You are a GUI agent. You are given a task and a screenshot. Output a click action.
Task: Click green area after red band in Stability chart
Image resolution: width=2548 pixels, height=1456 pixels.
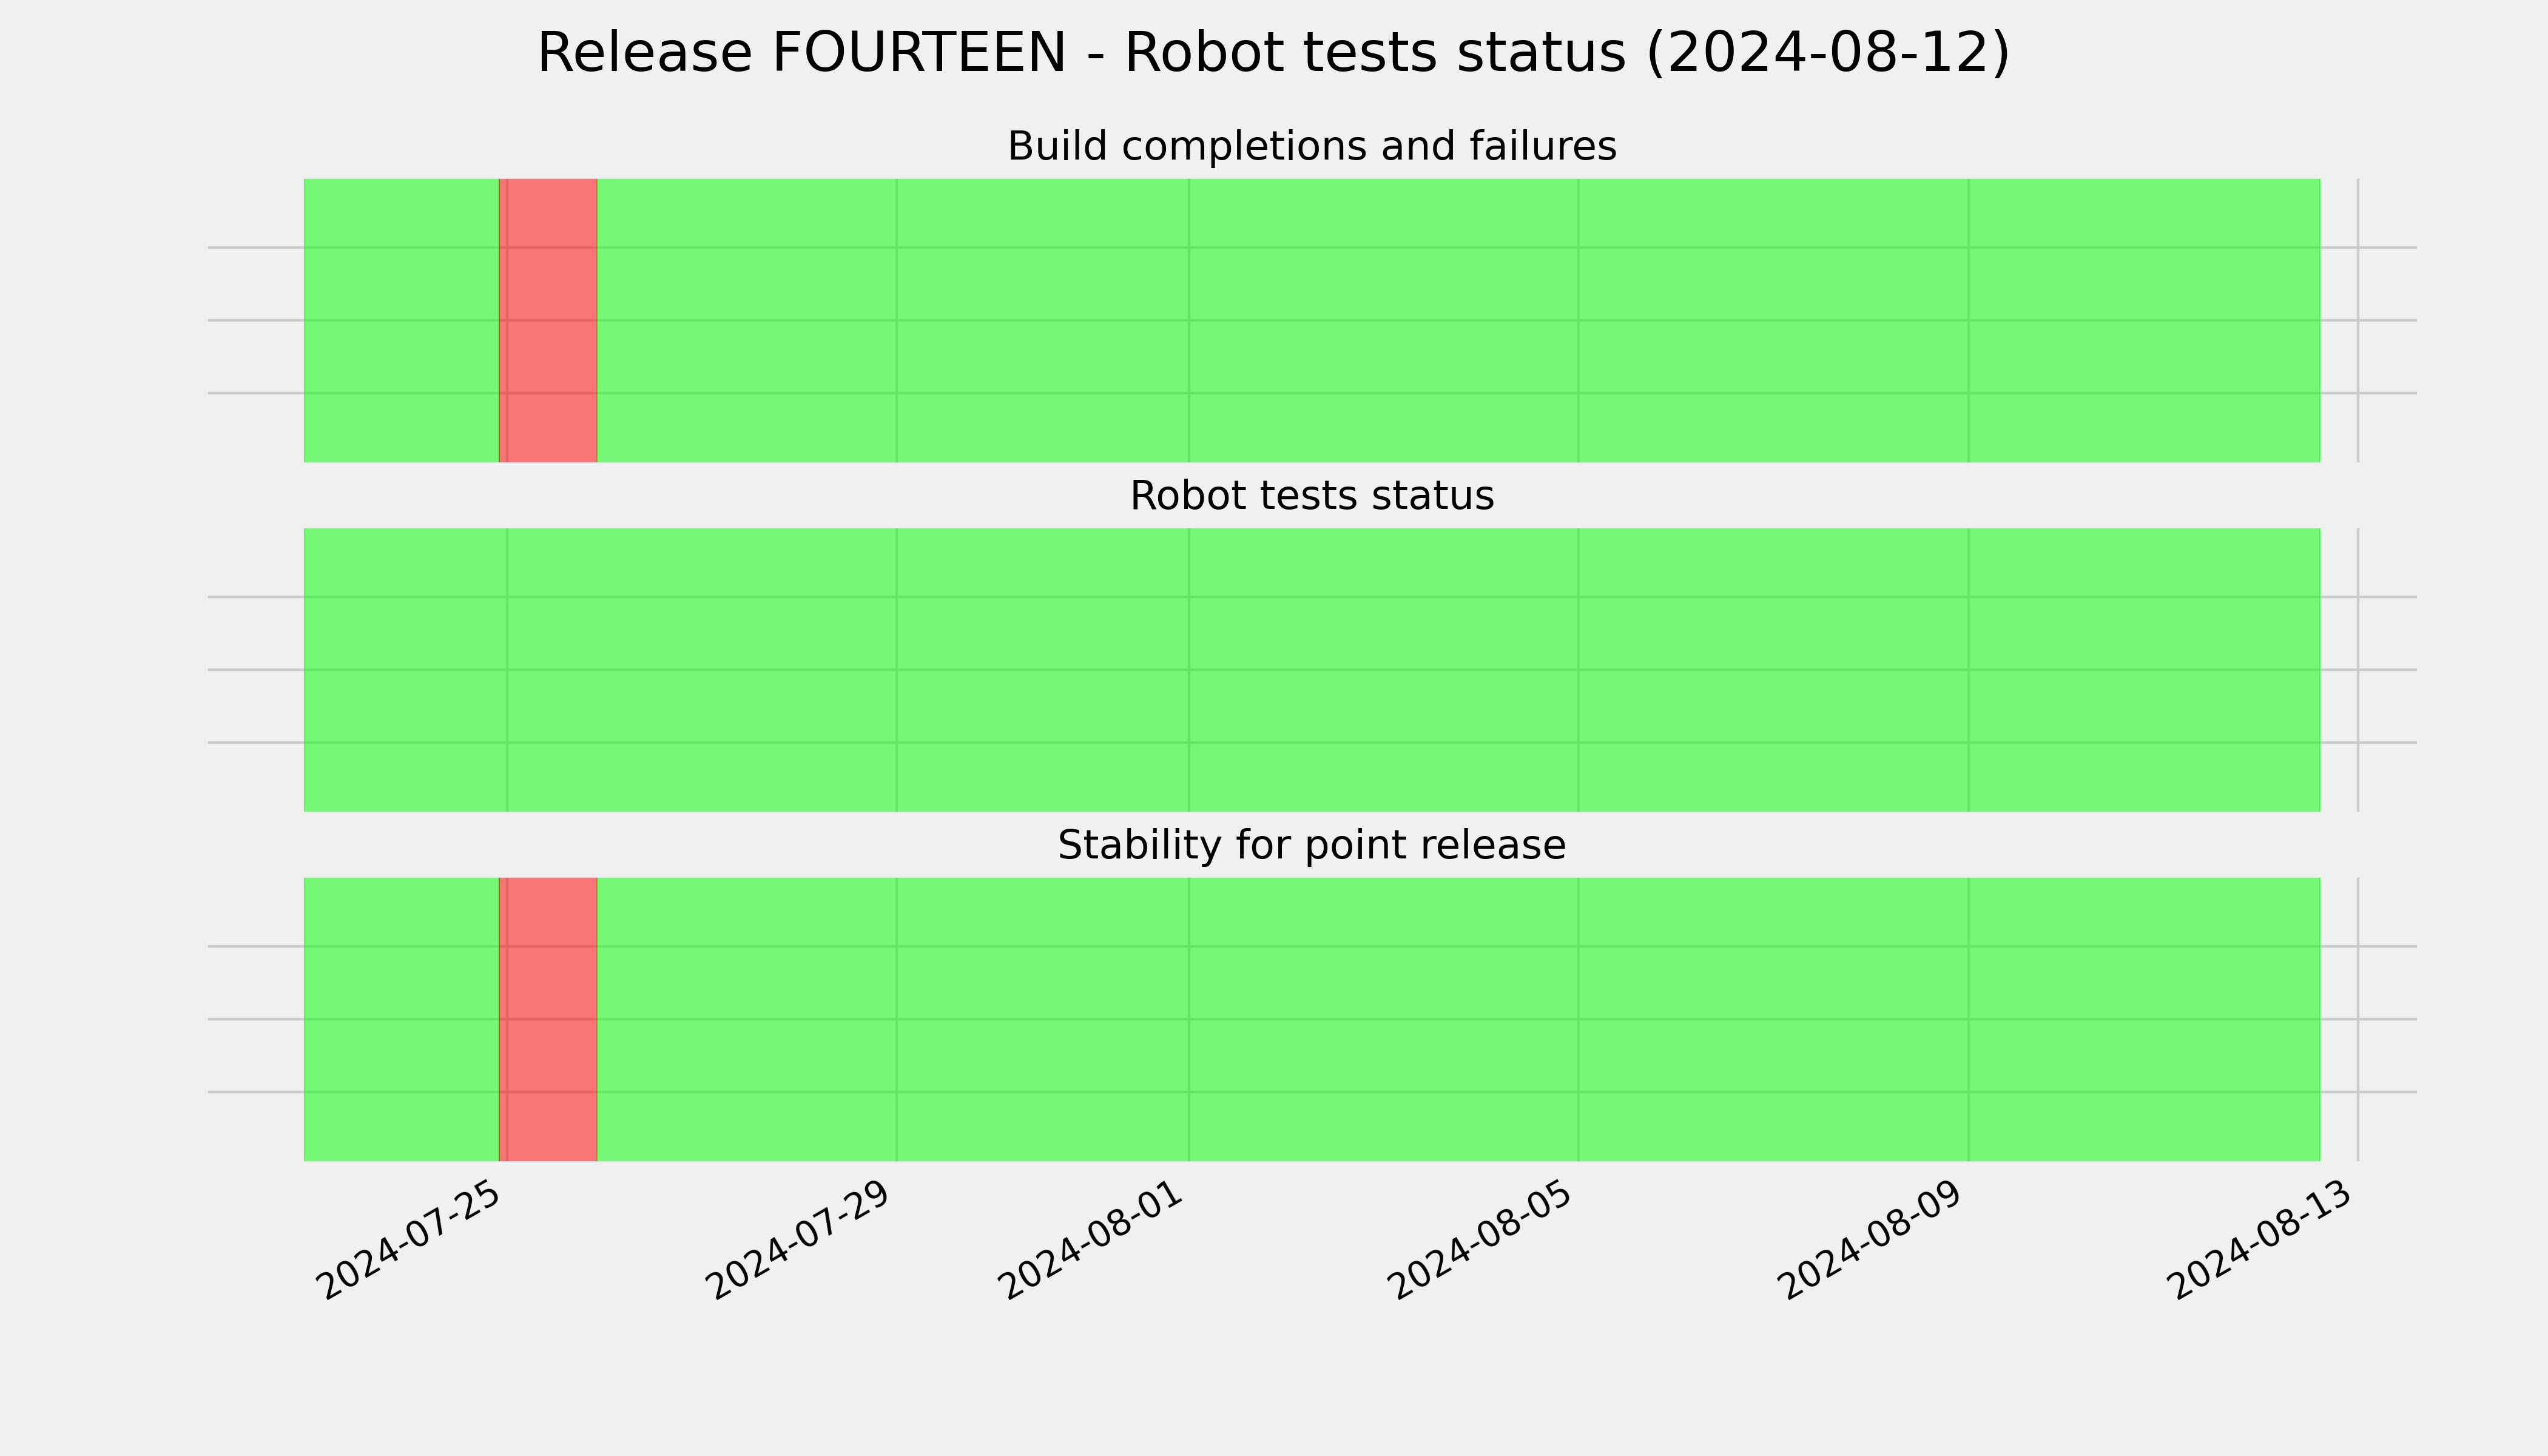pyautogui.click(x=1458, y=1019)
